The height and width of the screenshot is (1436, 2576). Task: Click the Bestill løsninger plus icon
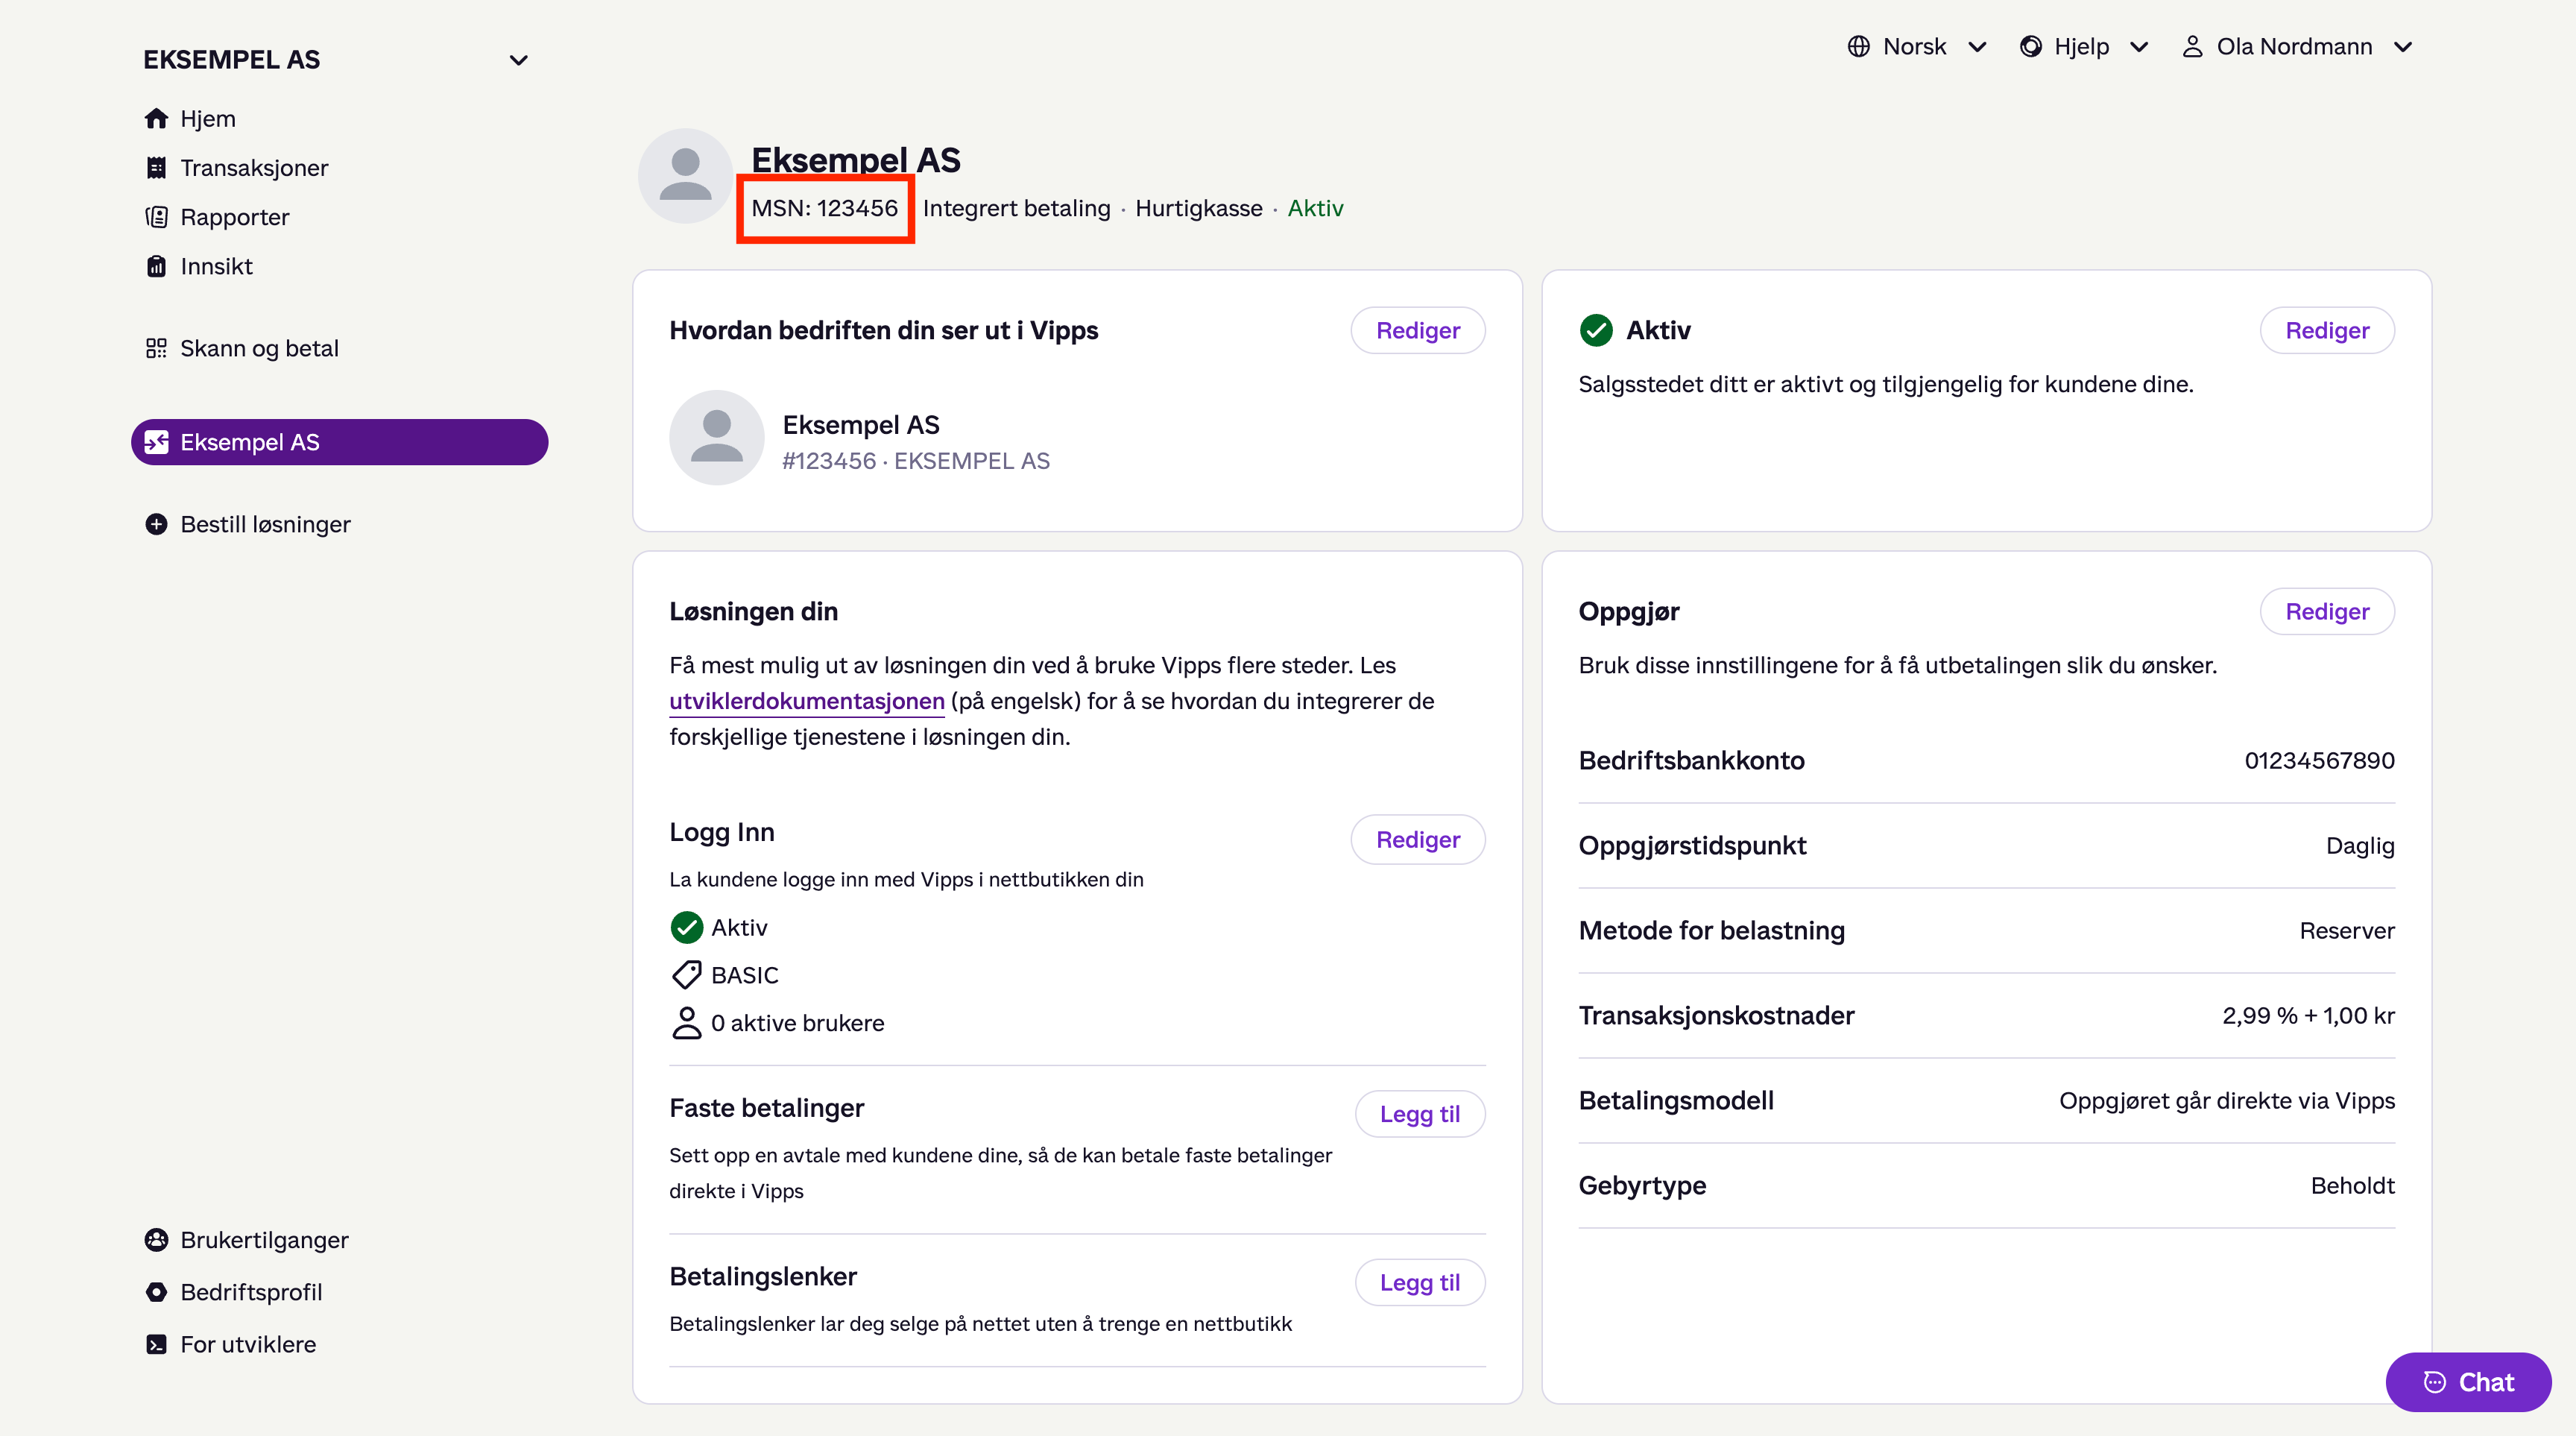(156, 524)
